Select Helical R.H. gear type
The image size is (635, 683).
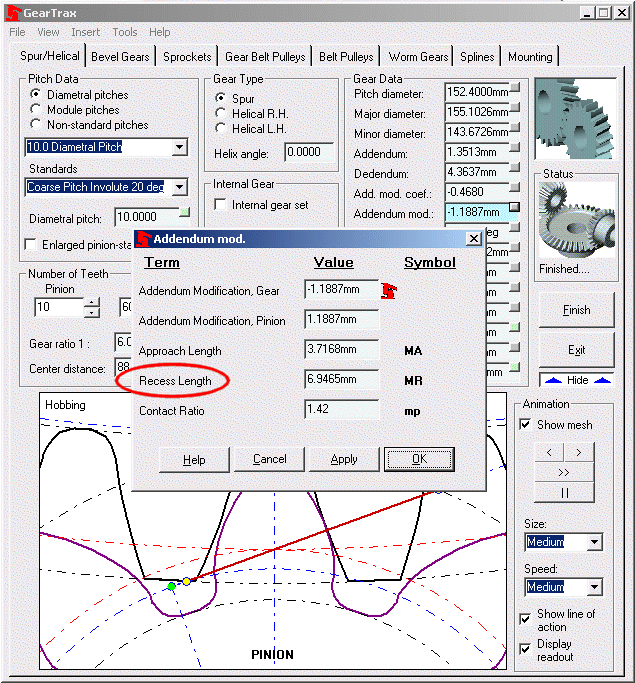coord(220,113)
